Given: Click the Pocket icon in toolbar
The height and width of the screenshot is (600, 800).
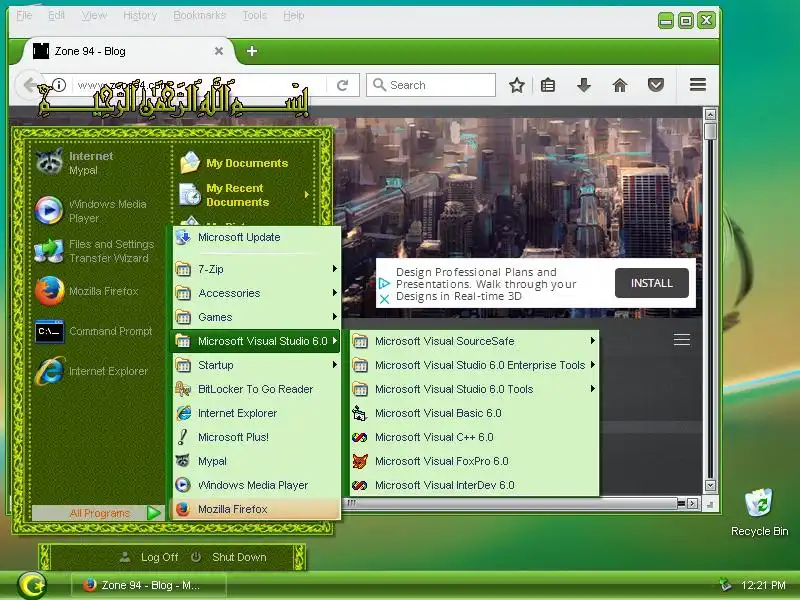Looking at the screenshot, I should point(656,85).
